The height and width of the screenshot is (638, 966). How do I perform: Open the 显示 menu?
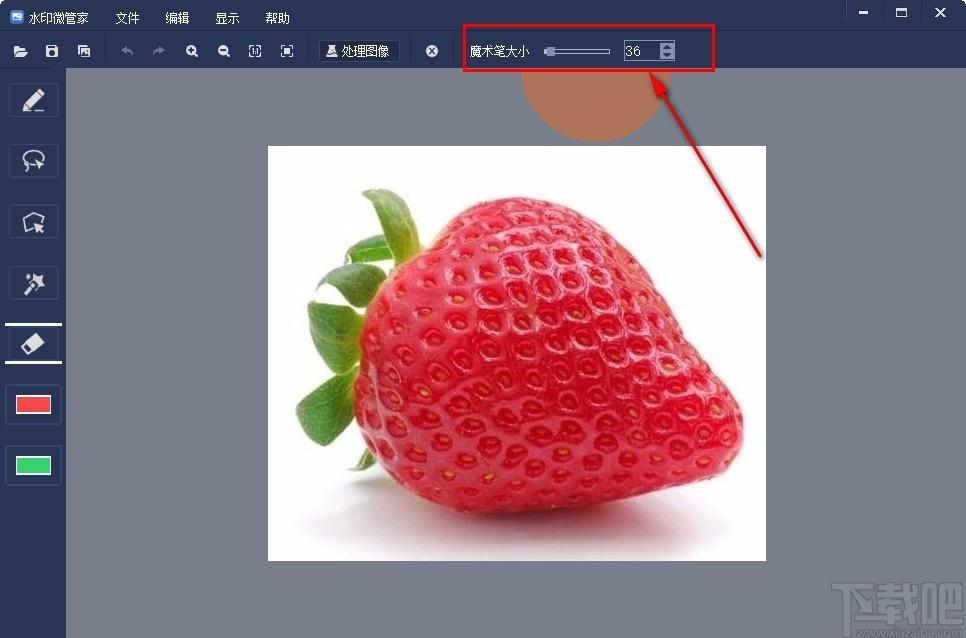pos(227,18)
